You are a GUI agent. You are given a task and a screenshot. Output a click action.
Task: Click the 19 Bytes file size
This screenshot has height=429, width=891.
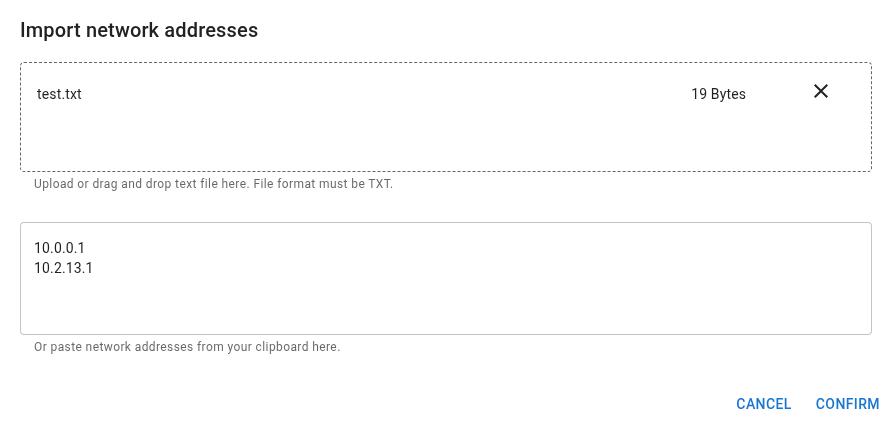pos(718,94)
